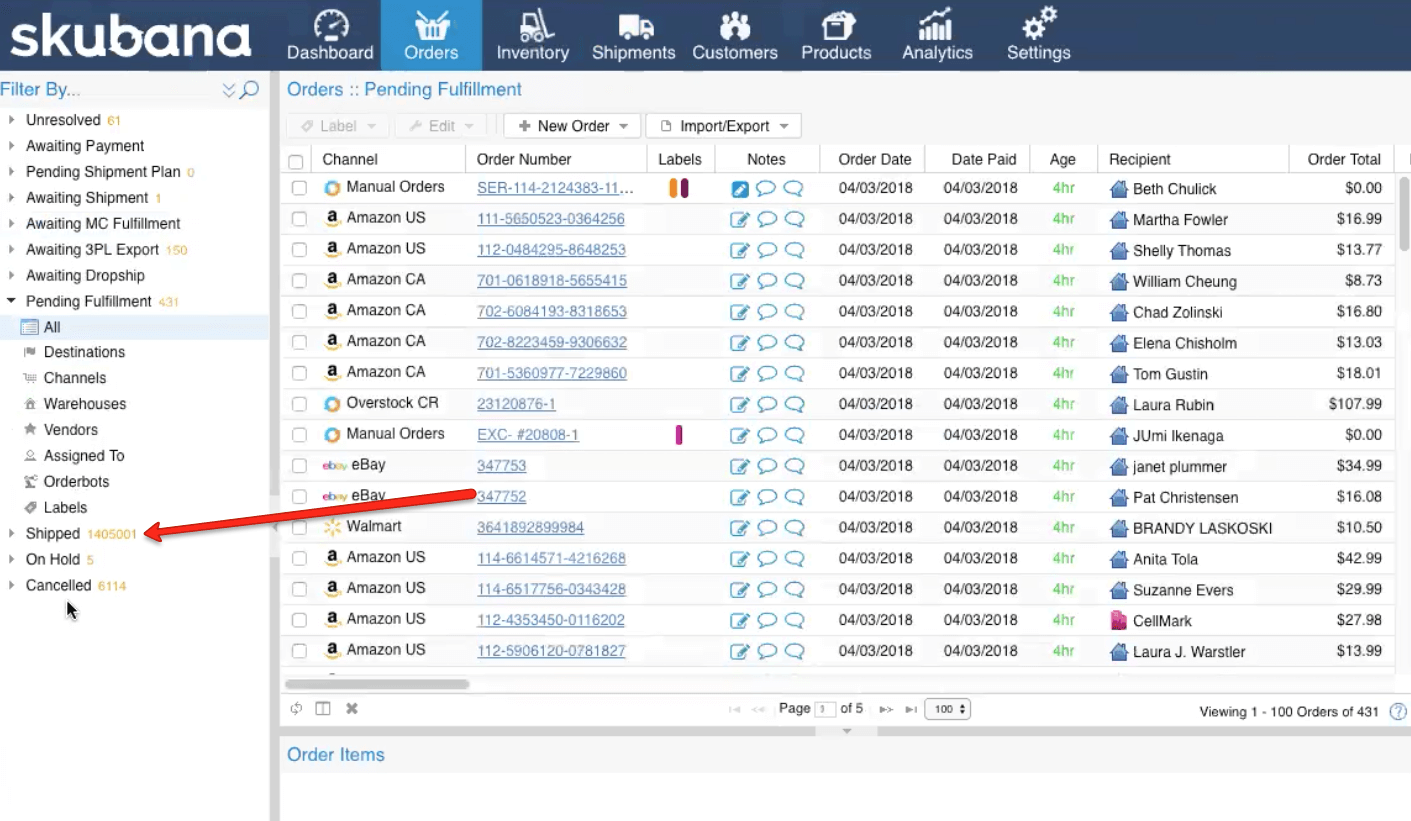1411x821 pixels.
Task: Click first chat bubble for Shelly Thomas order
Action: pos(767,250)
